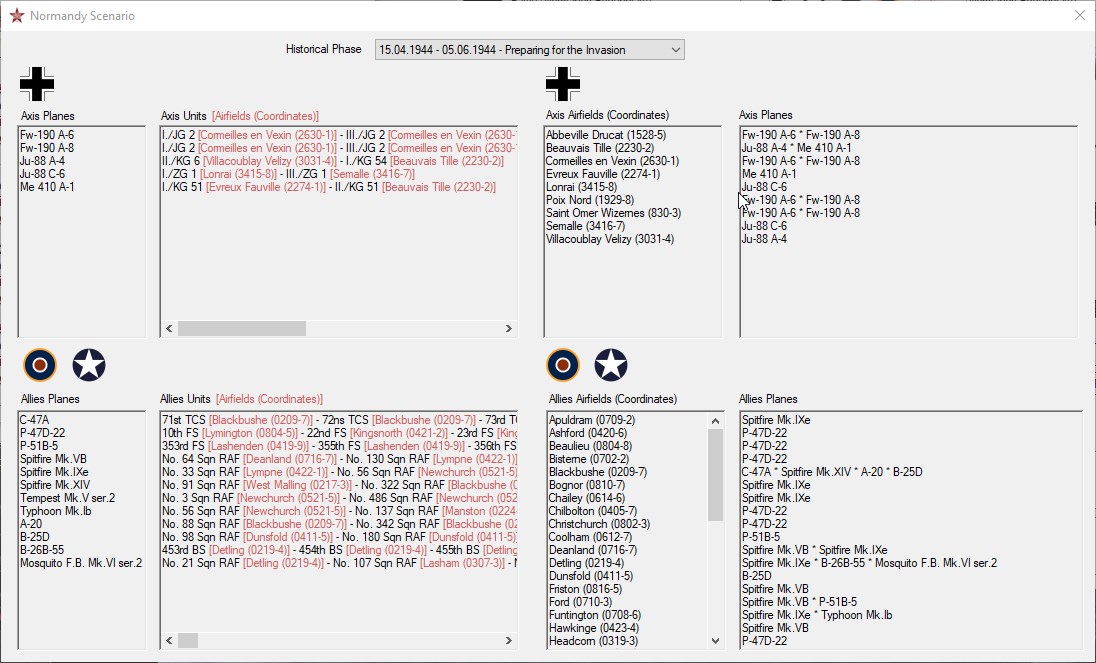Click up arrow of Allies Airfields scrollbar

pyautogui.click(x=715, y=421)
